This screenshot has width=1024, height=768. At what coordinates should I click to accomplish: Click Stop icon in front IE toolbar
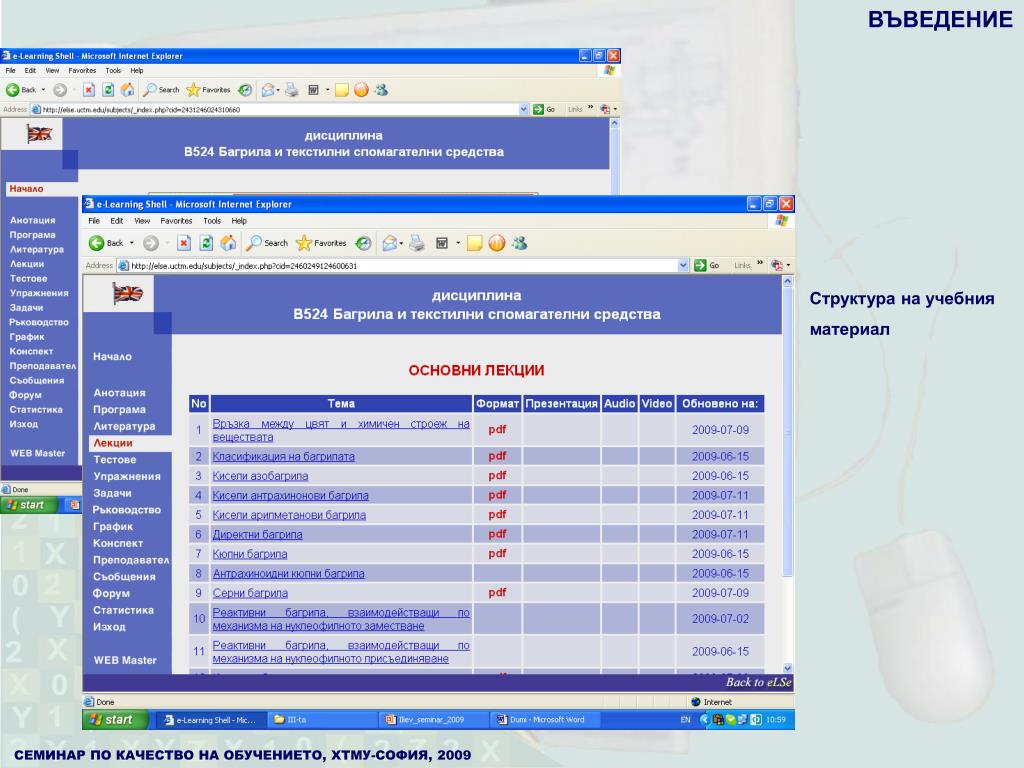tap(184, 243)
